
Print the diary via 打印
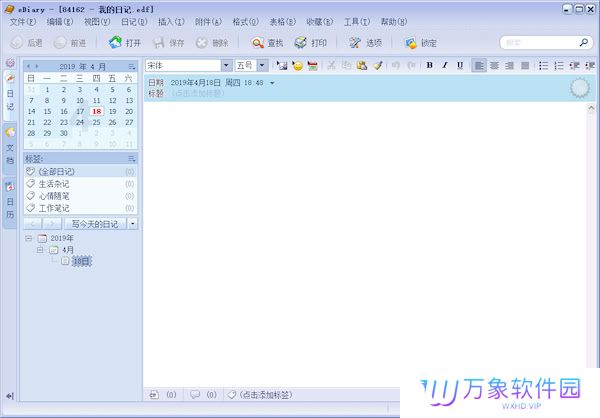click(311, 43)
